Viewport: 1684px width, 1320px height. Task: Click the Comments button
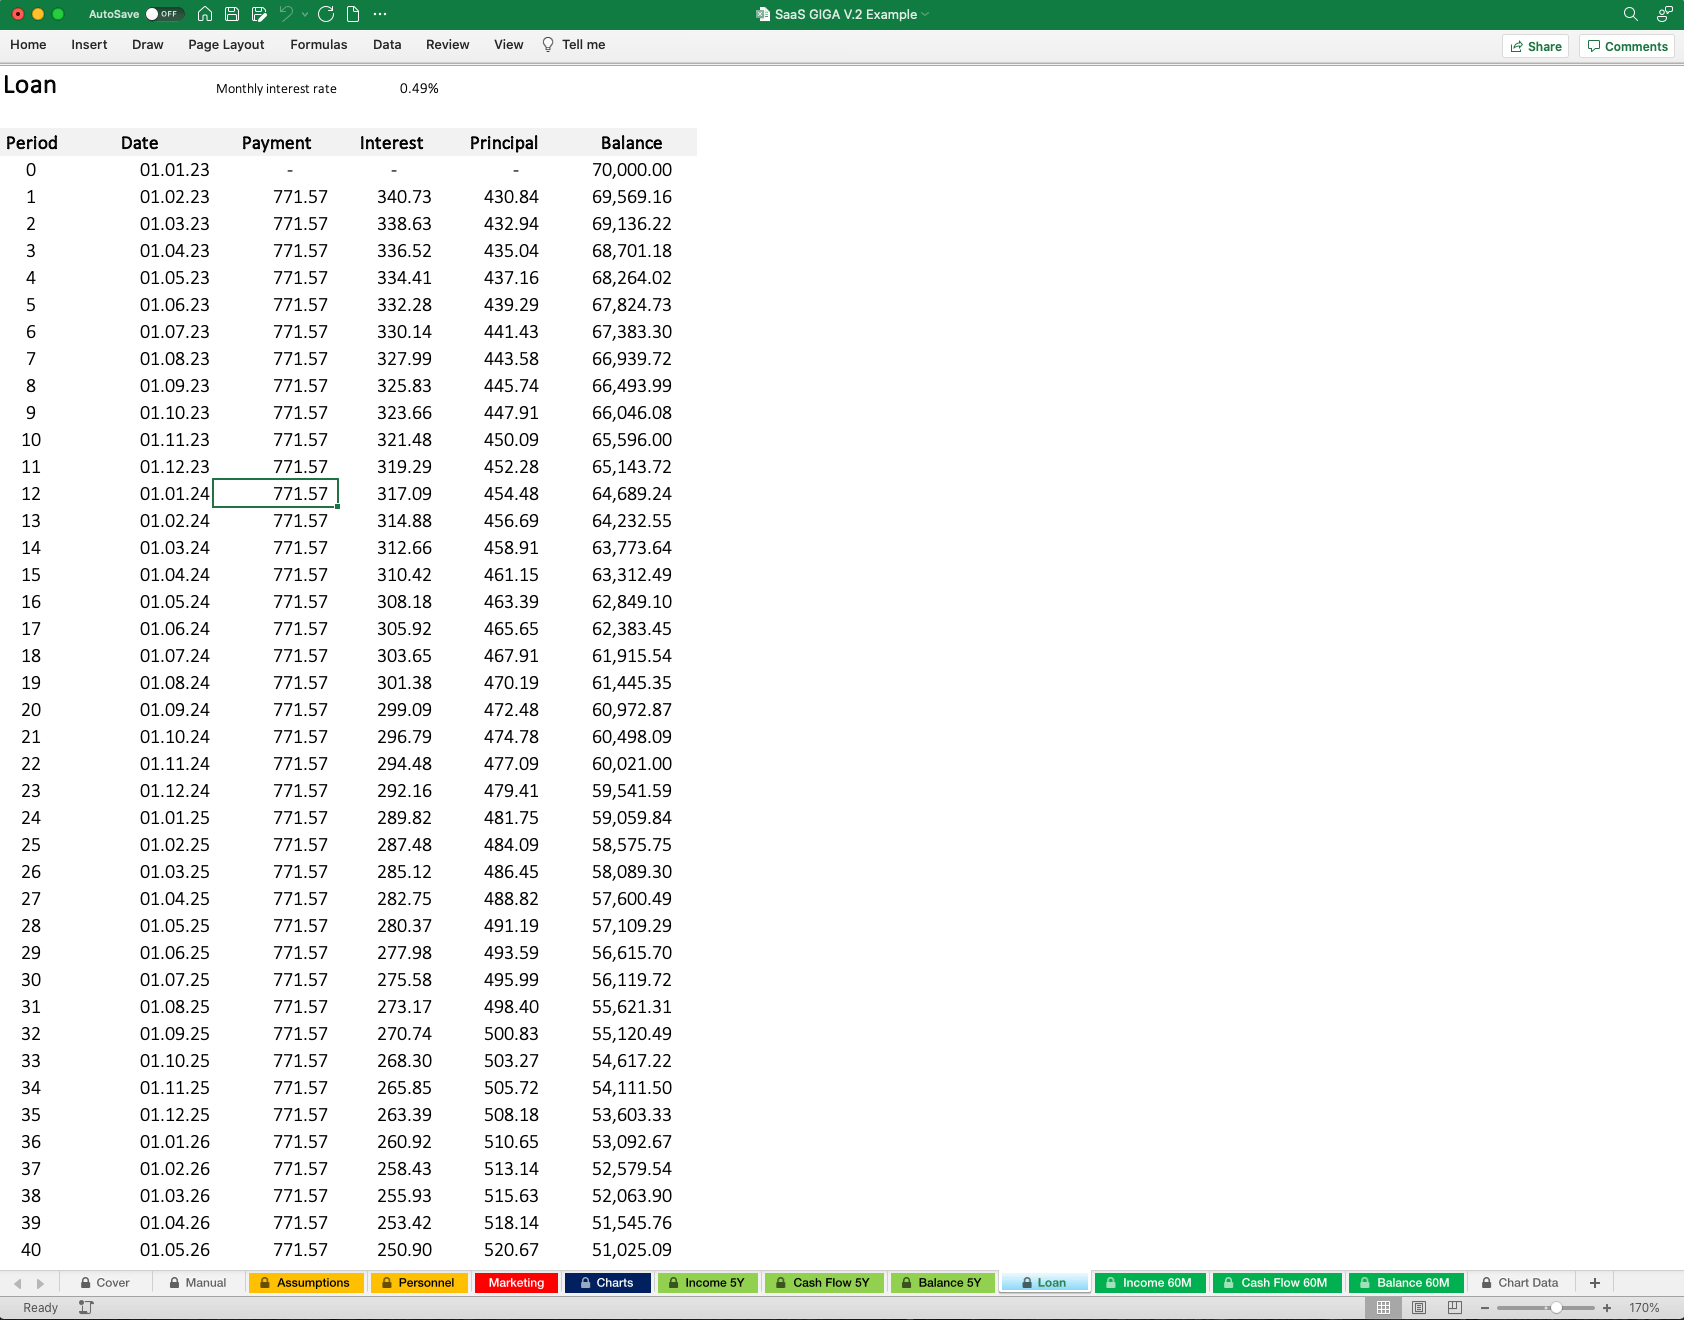click(1627, 46)
